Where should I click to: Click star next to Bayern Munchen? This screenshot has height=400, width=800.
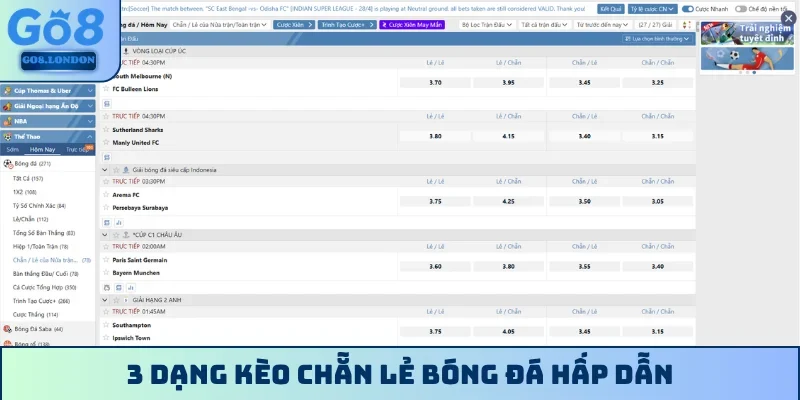[106, 272]
